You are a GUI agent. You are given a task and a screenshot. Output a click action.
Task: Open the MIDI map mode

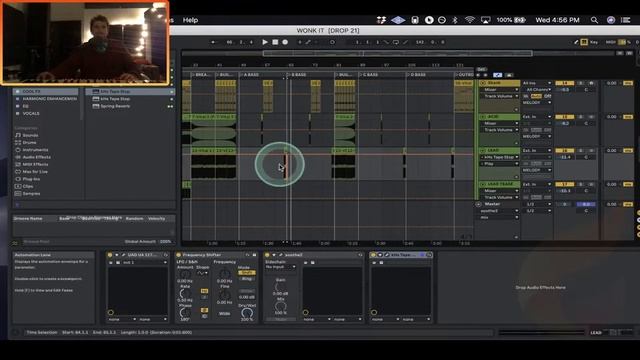(x=610, y=42)
